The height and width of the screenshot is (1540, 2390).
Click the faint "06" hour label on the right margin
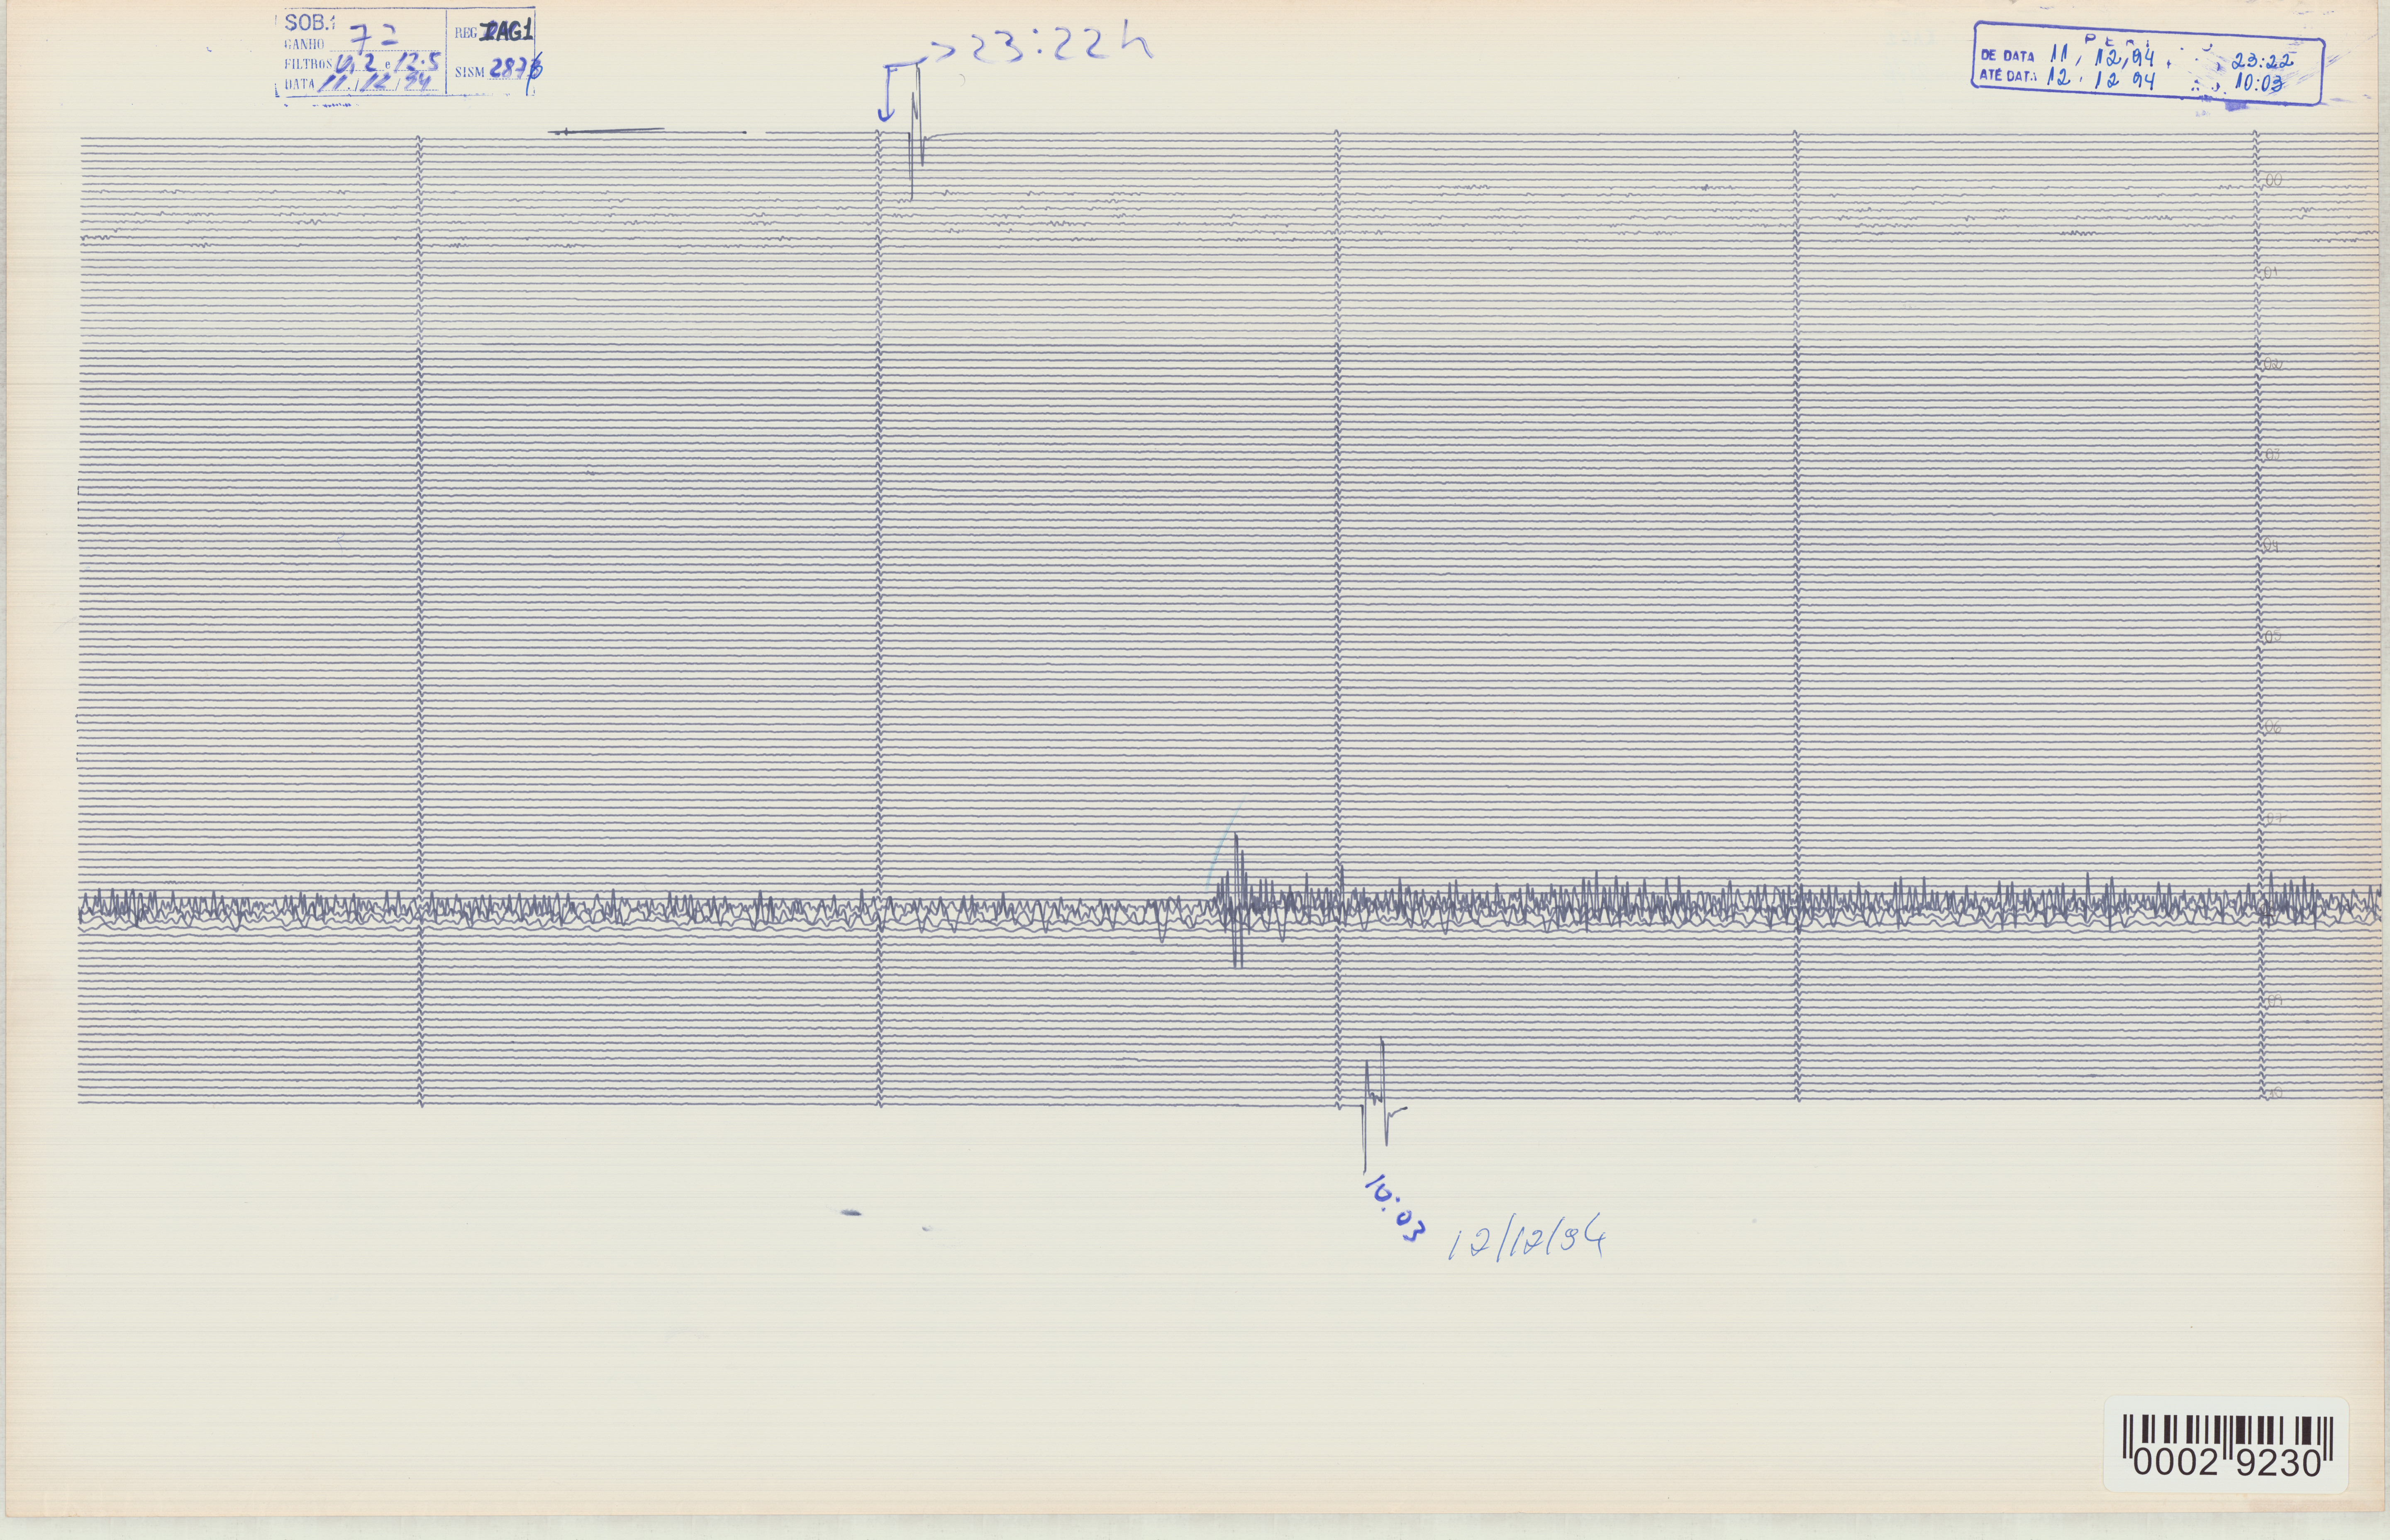[x=2272, y=727]
